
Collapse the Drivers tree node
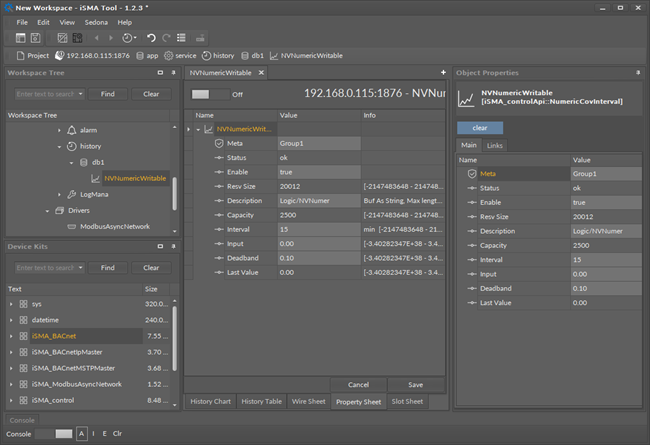click(47, 211)
